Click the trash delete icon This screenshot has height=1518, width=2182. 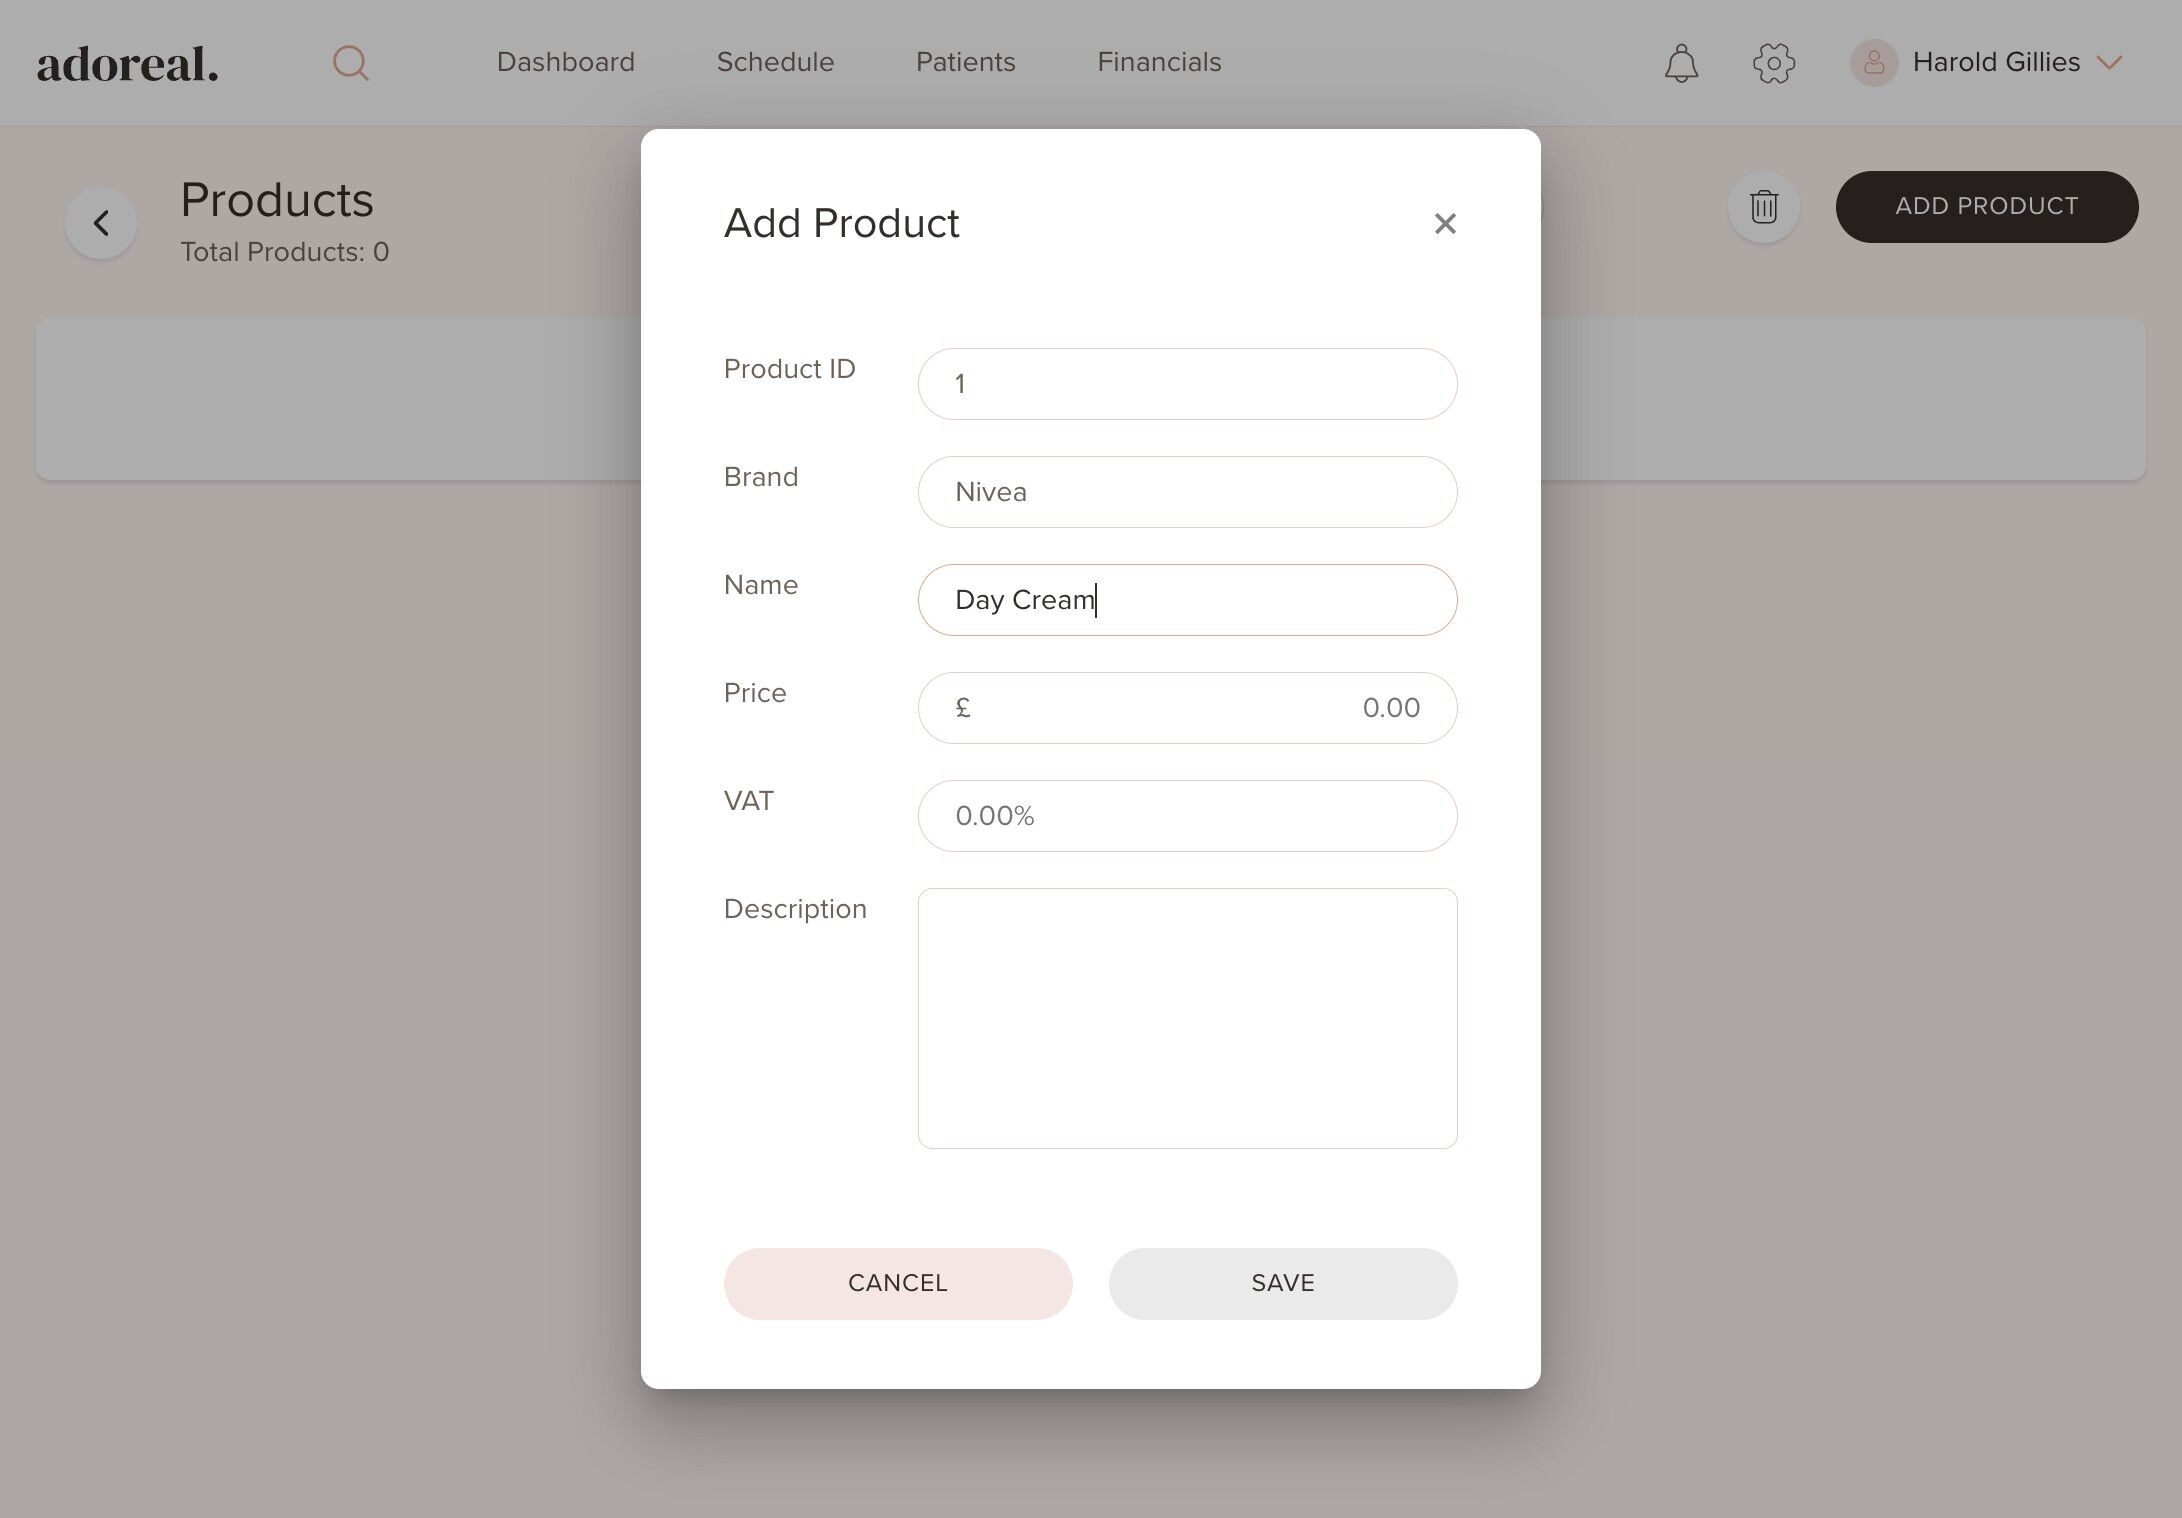coord(1763,207)
